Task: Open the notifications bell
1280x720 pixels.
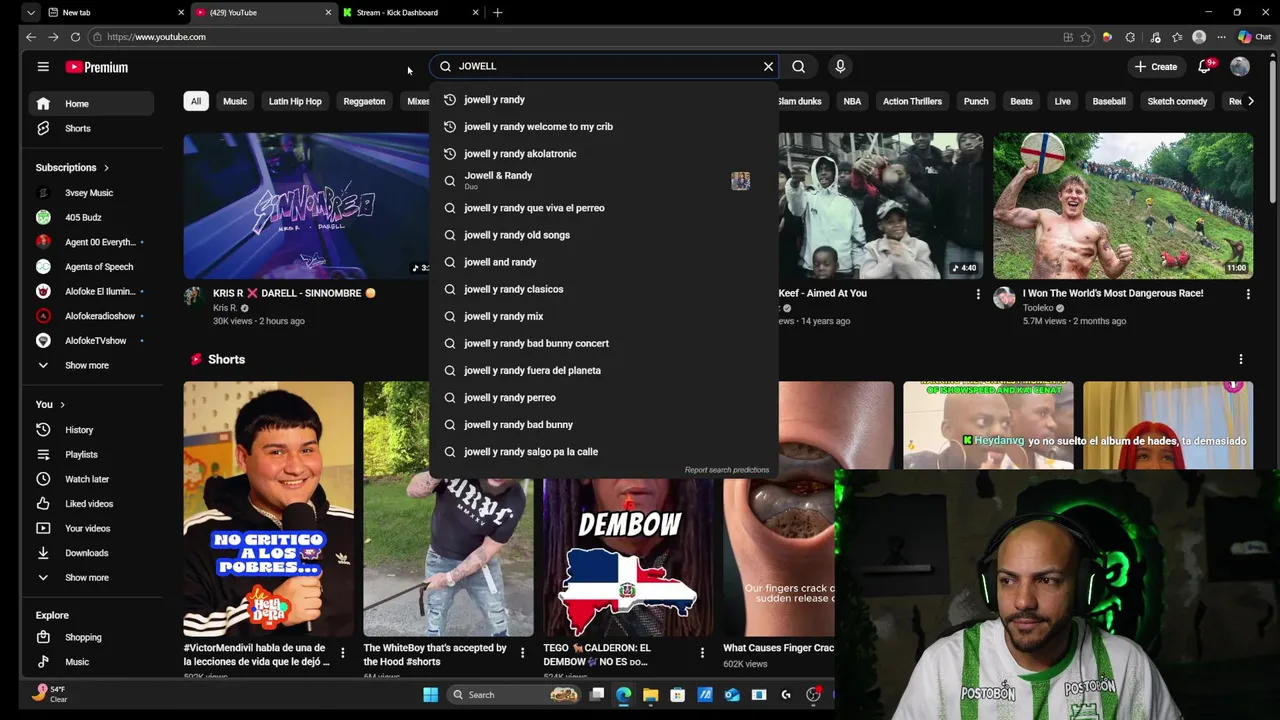Action: pos(1205,67)
